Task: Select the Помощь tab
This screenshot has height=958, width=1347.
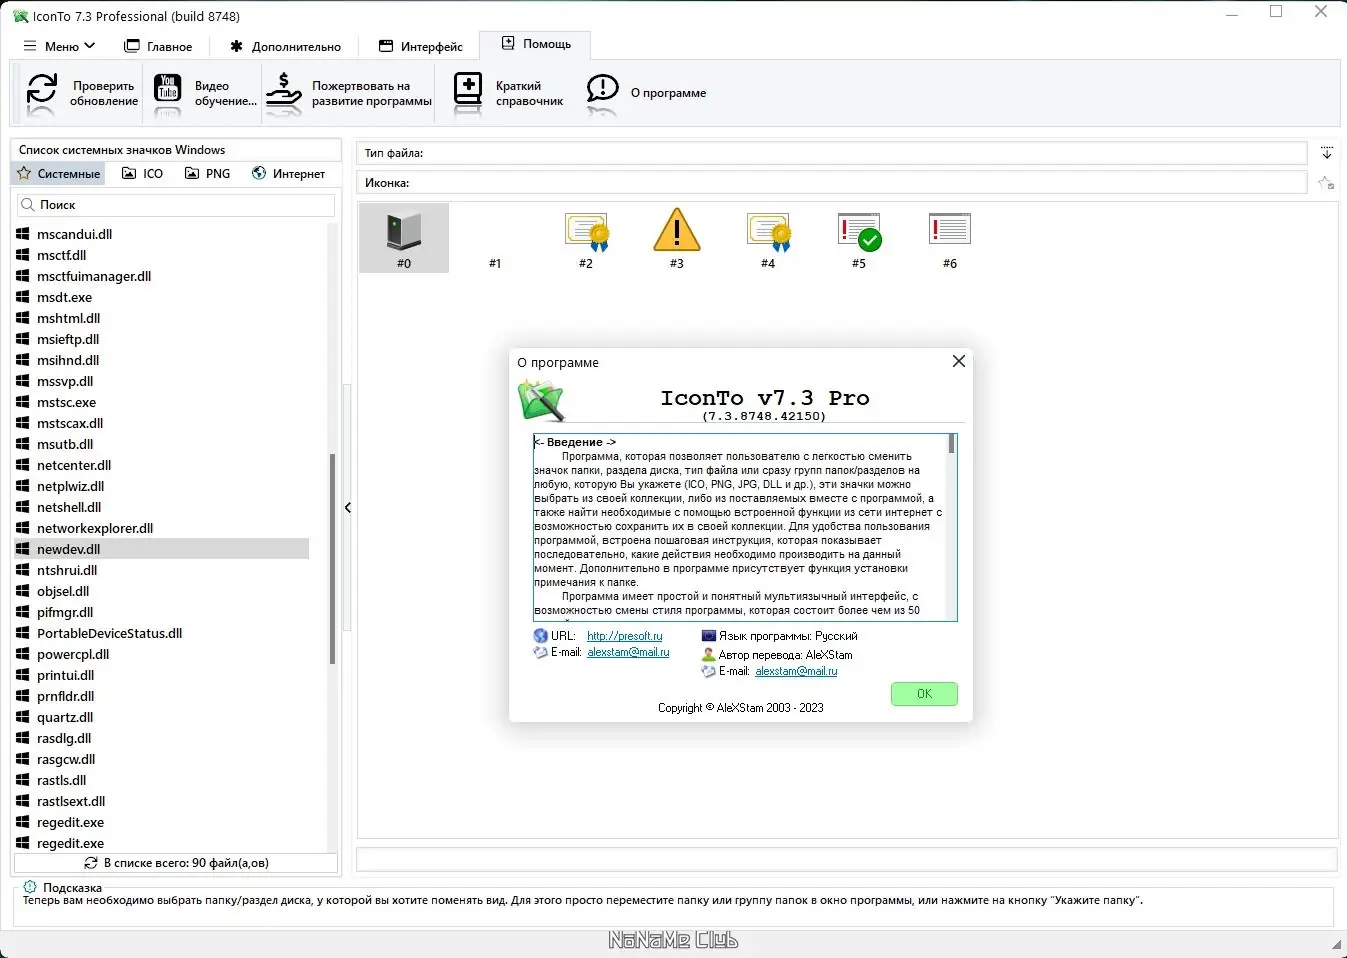Action: 536,44
